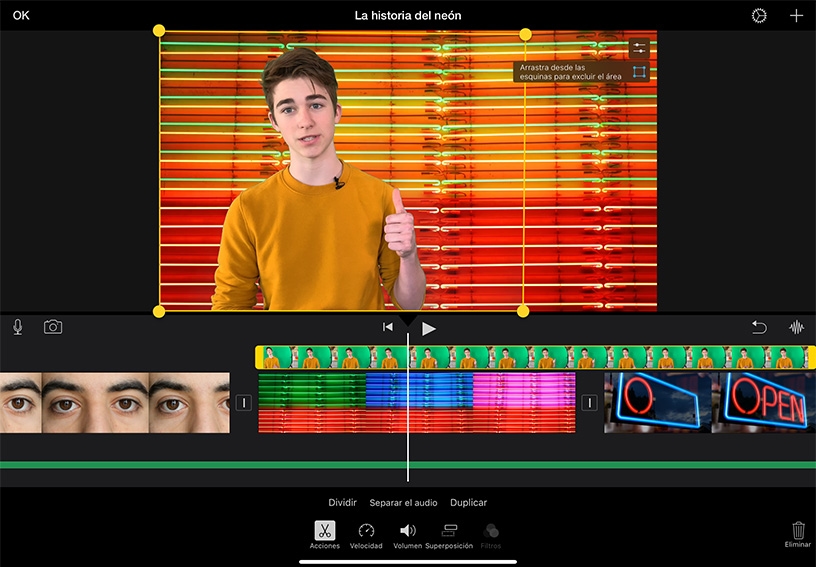Click bottom-right yellow mask corner handle
This screenshot has width=816, height=567.
click(523, 311)
